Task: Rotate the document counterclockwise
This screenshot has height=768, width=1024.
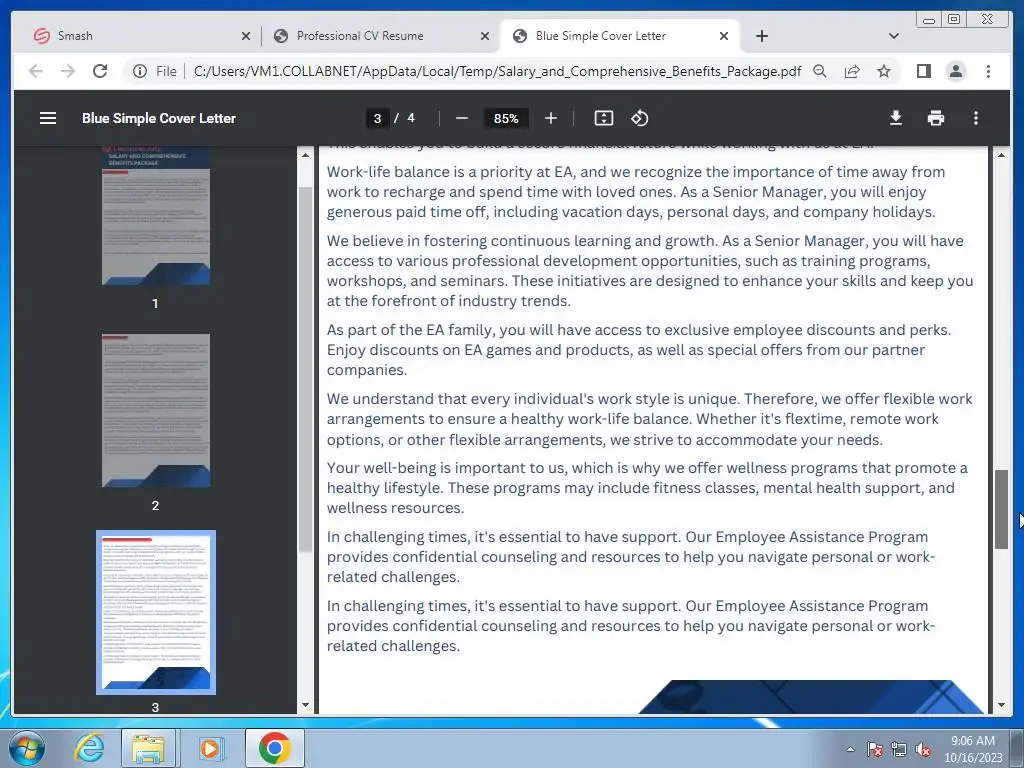Action: click(x=639, y=118)
